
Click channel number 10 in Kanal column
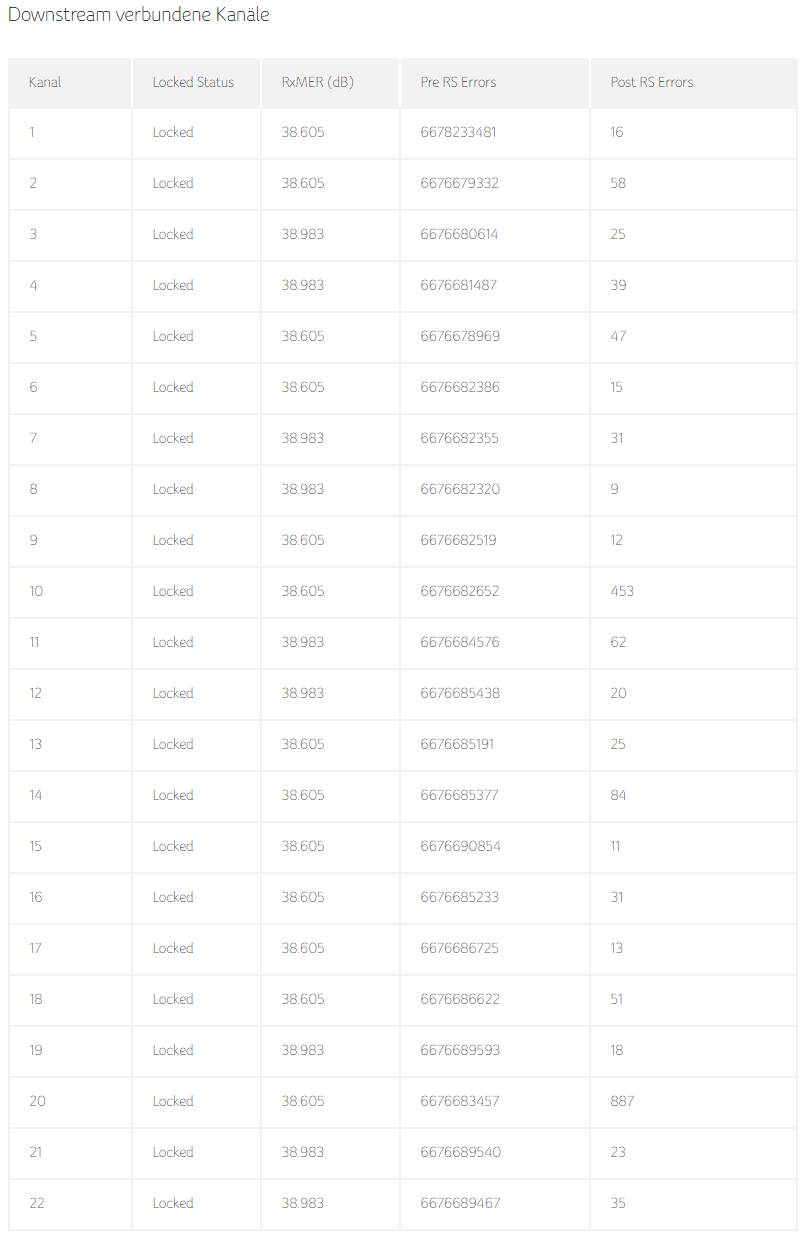pos(36,591)
